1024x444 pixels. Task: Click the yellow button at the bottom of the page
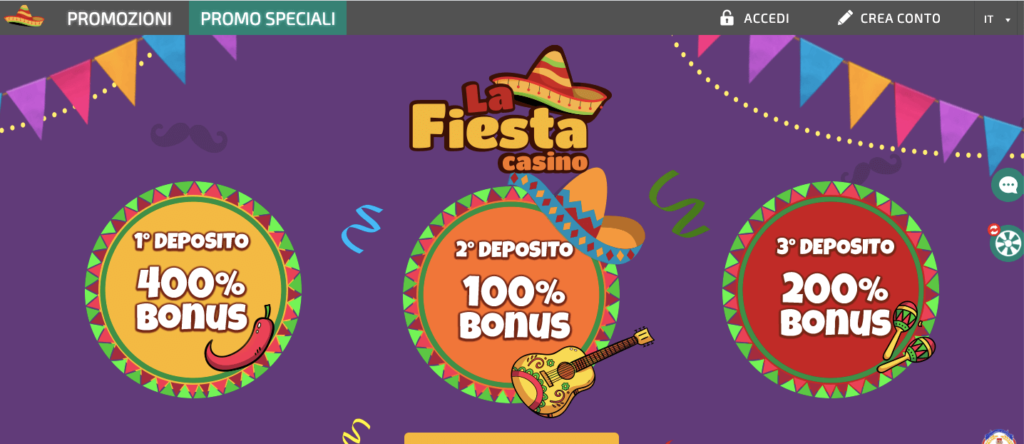point(511,438)
